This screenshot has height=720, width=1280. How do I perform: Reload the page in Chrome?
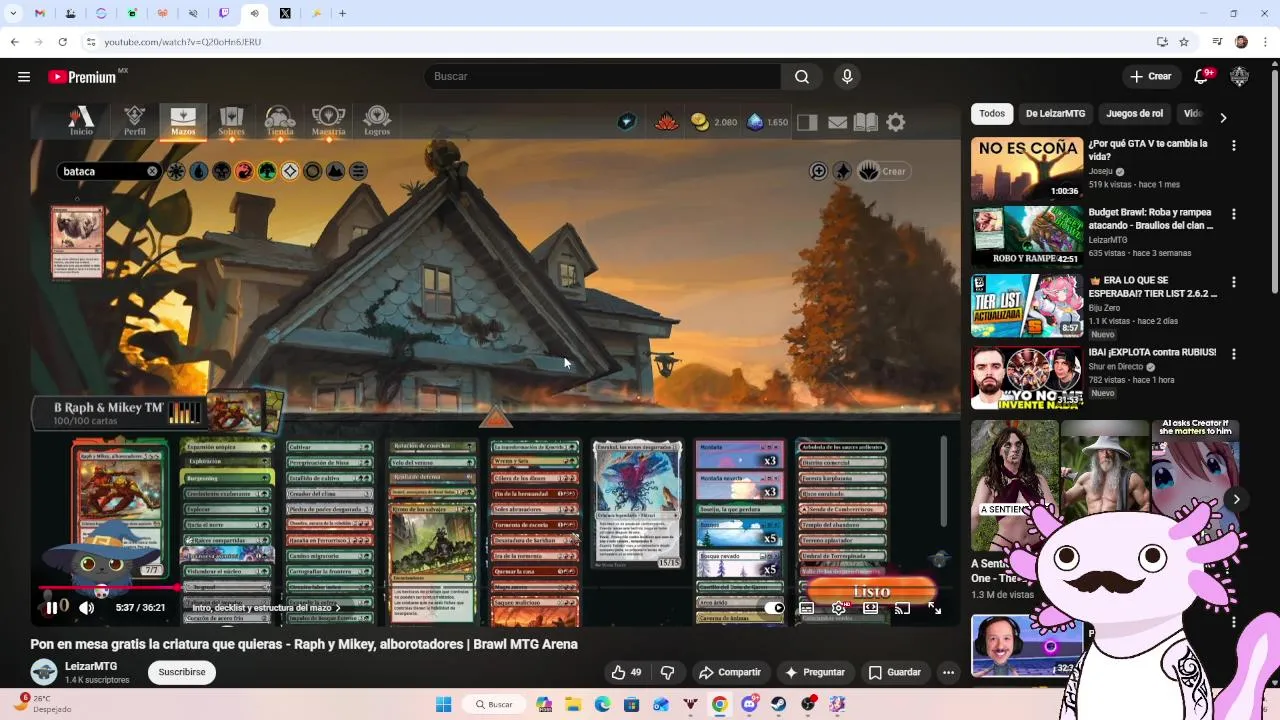point(62,42)
